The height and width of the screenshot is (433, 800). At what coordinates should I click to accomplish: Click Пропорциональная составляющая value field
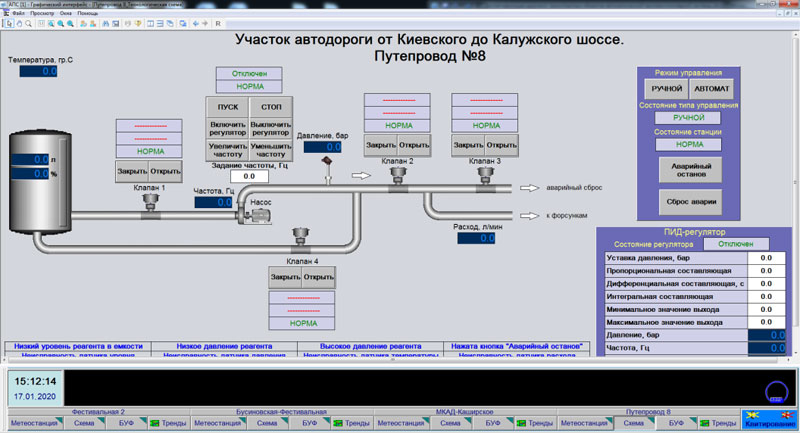click(766, 271)
